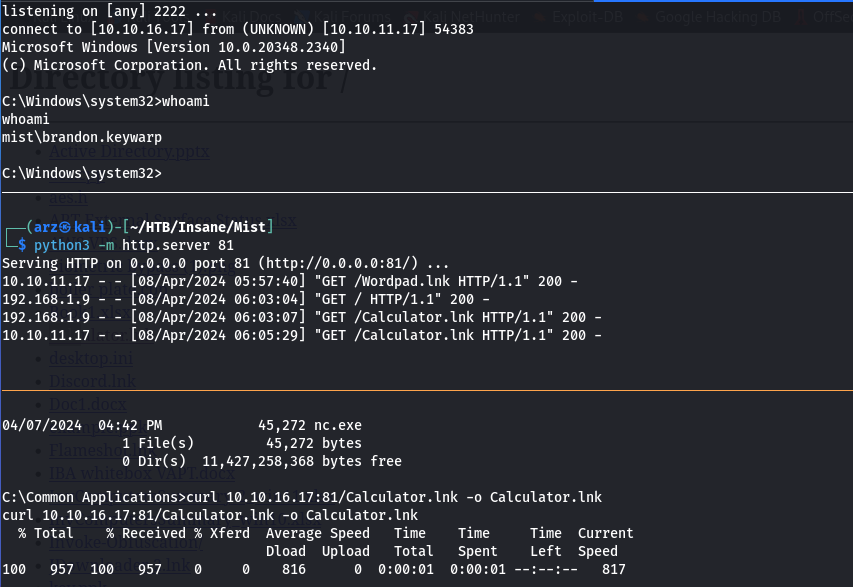Open Kali Forums bookmark in background browser

(345, 17)
